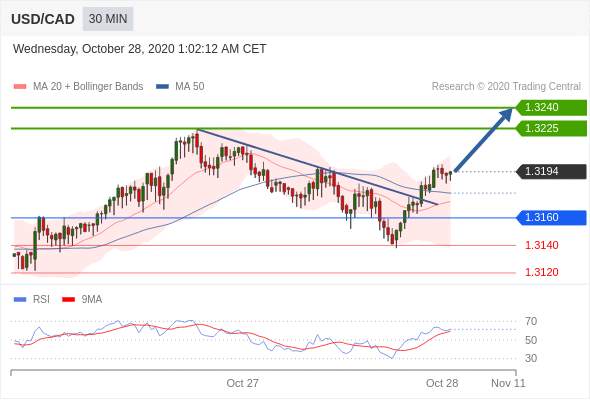Click the 9MA legend label
This screenshot has width=590, height=400.
[92, 300]
